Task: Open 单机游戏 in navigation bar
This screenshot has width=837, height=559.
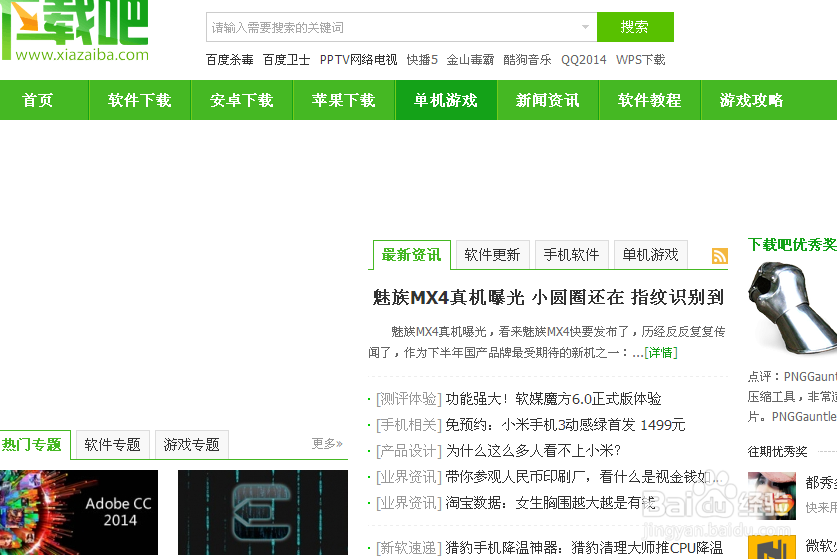Action: [x=446, y=100]
